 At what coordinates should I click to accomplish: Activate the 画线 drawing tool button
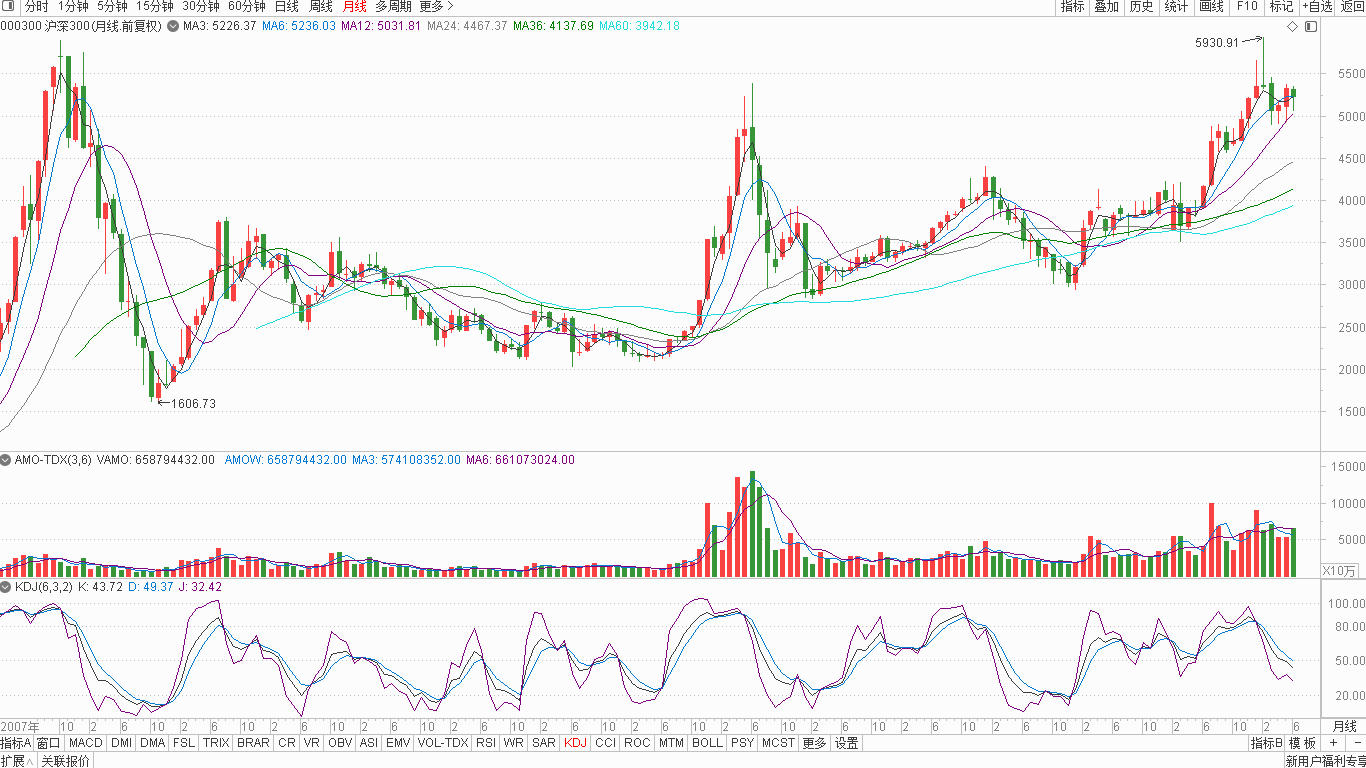pyautogui.click(x=1211, y=6)
